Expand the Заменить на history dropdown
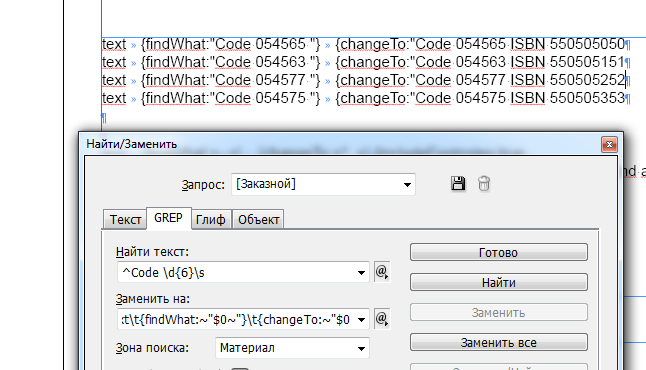The width and height of the screenshot is (646, 370). (x=361, y=319)
